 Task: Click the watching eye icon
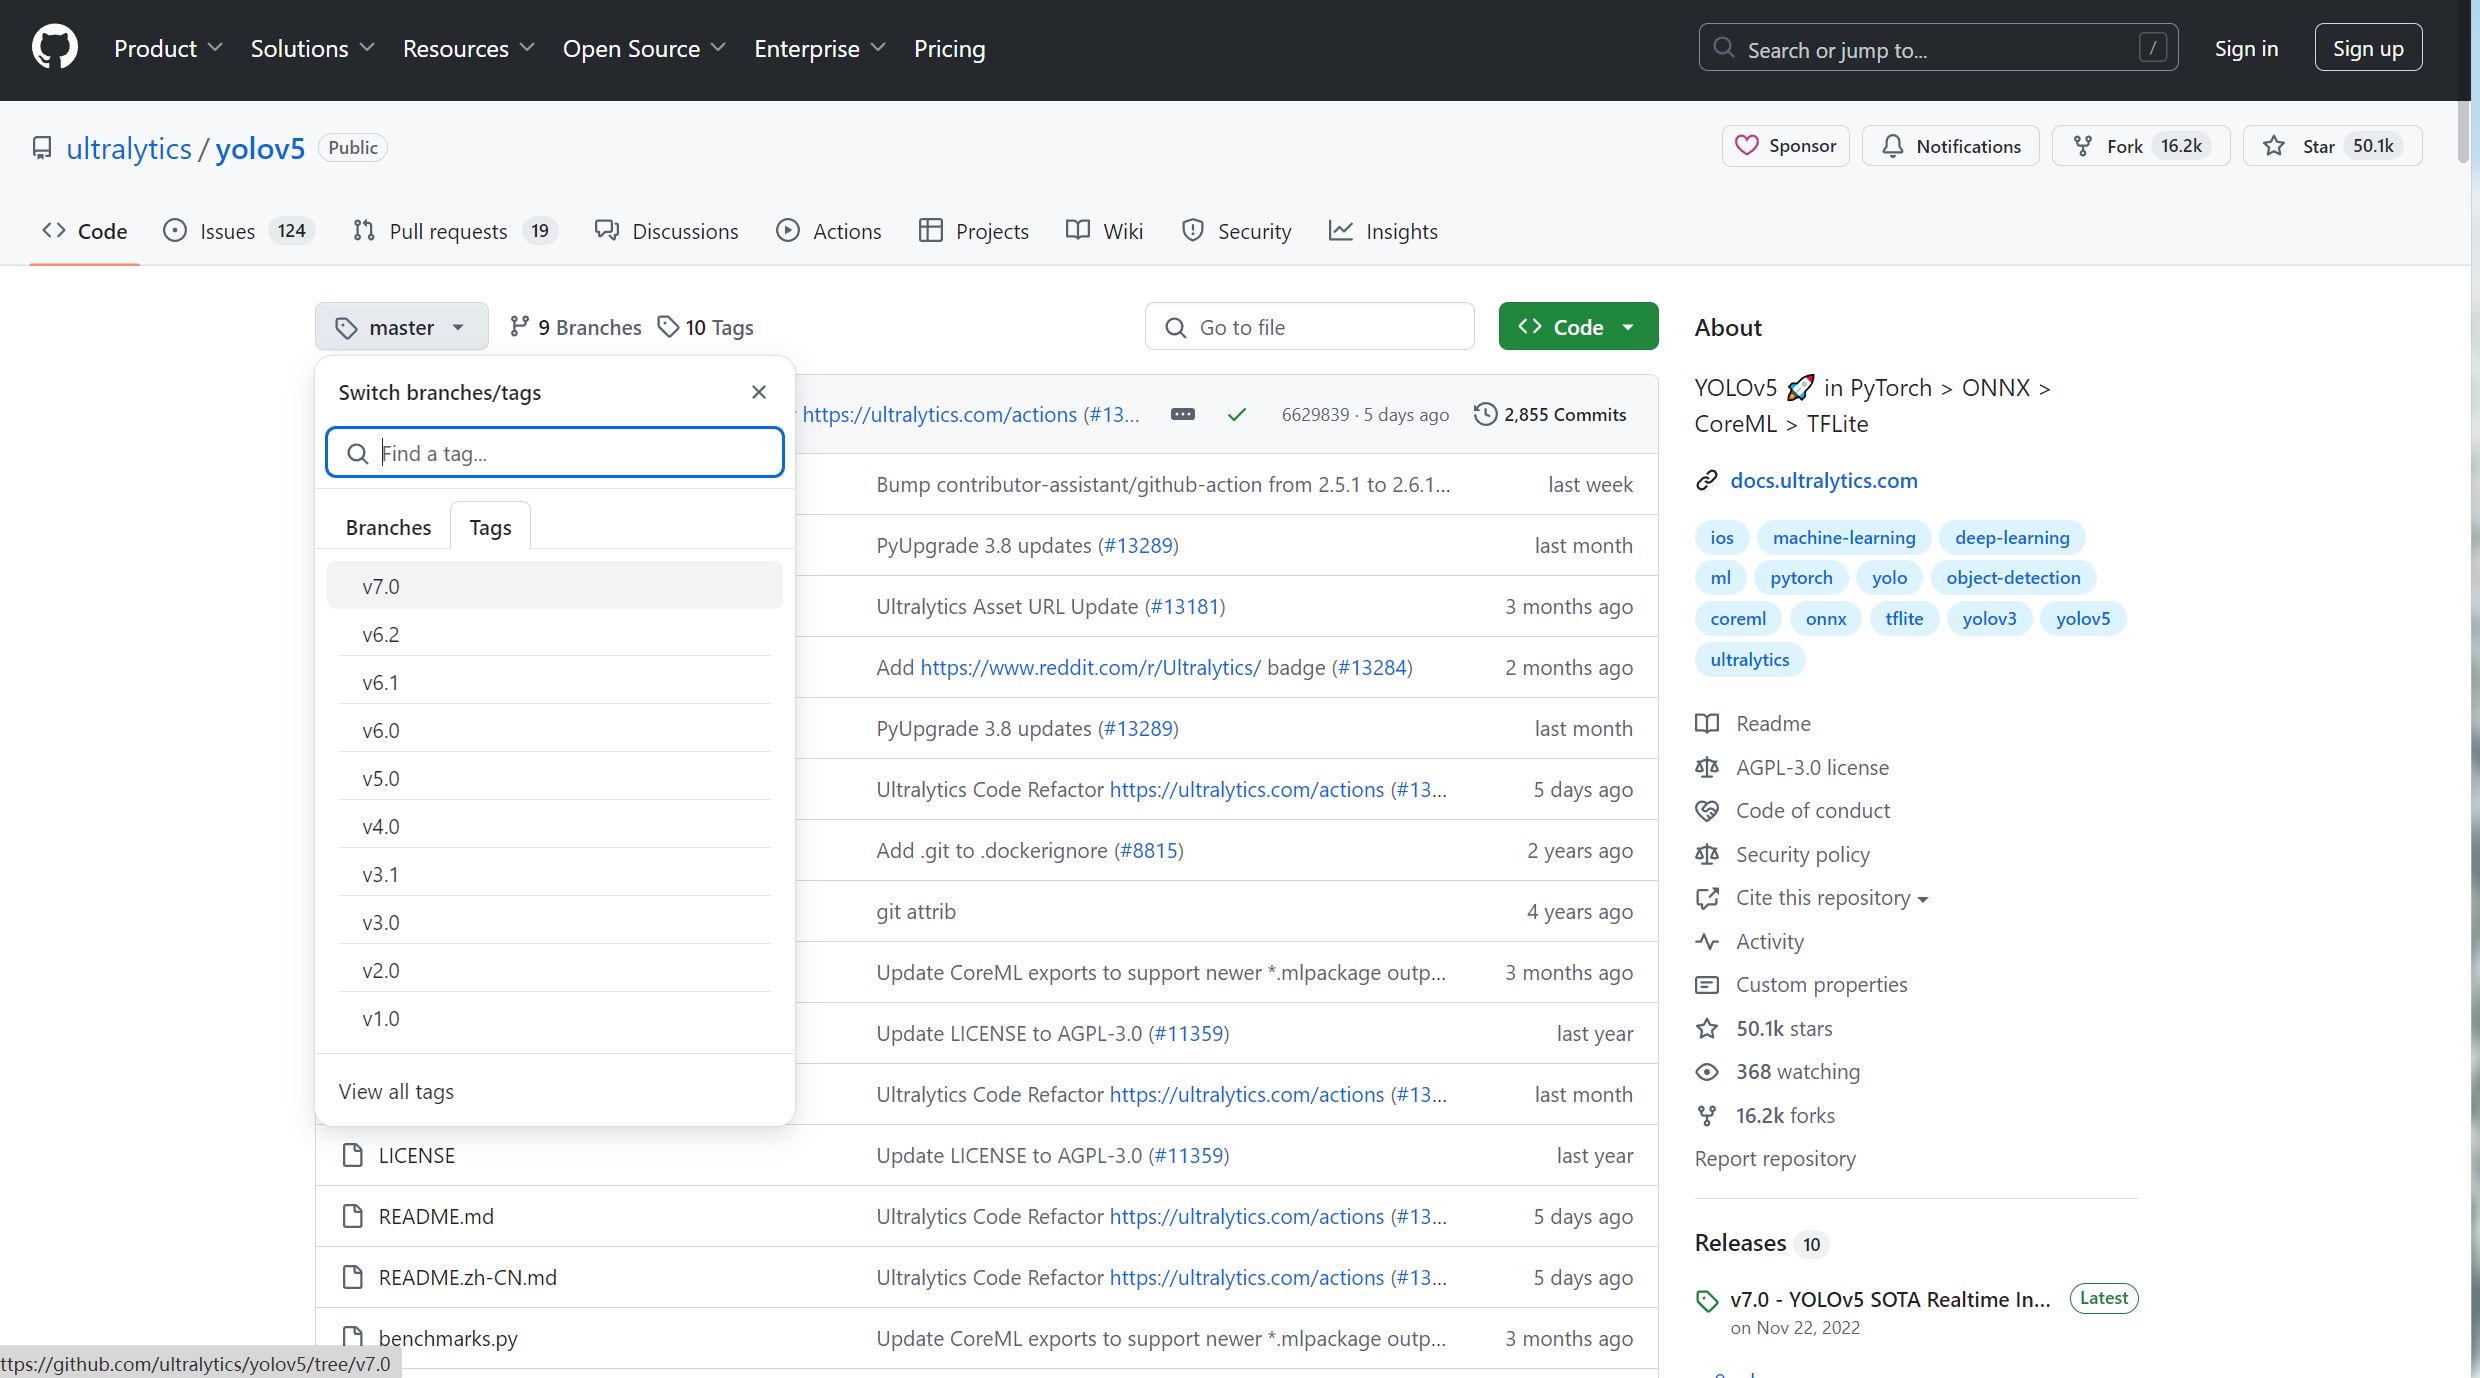[1707, 1072]
